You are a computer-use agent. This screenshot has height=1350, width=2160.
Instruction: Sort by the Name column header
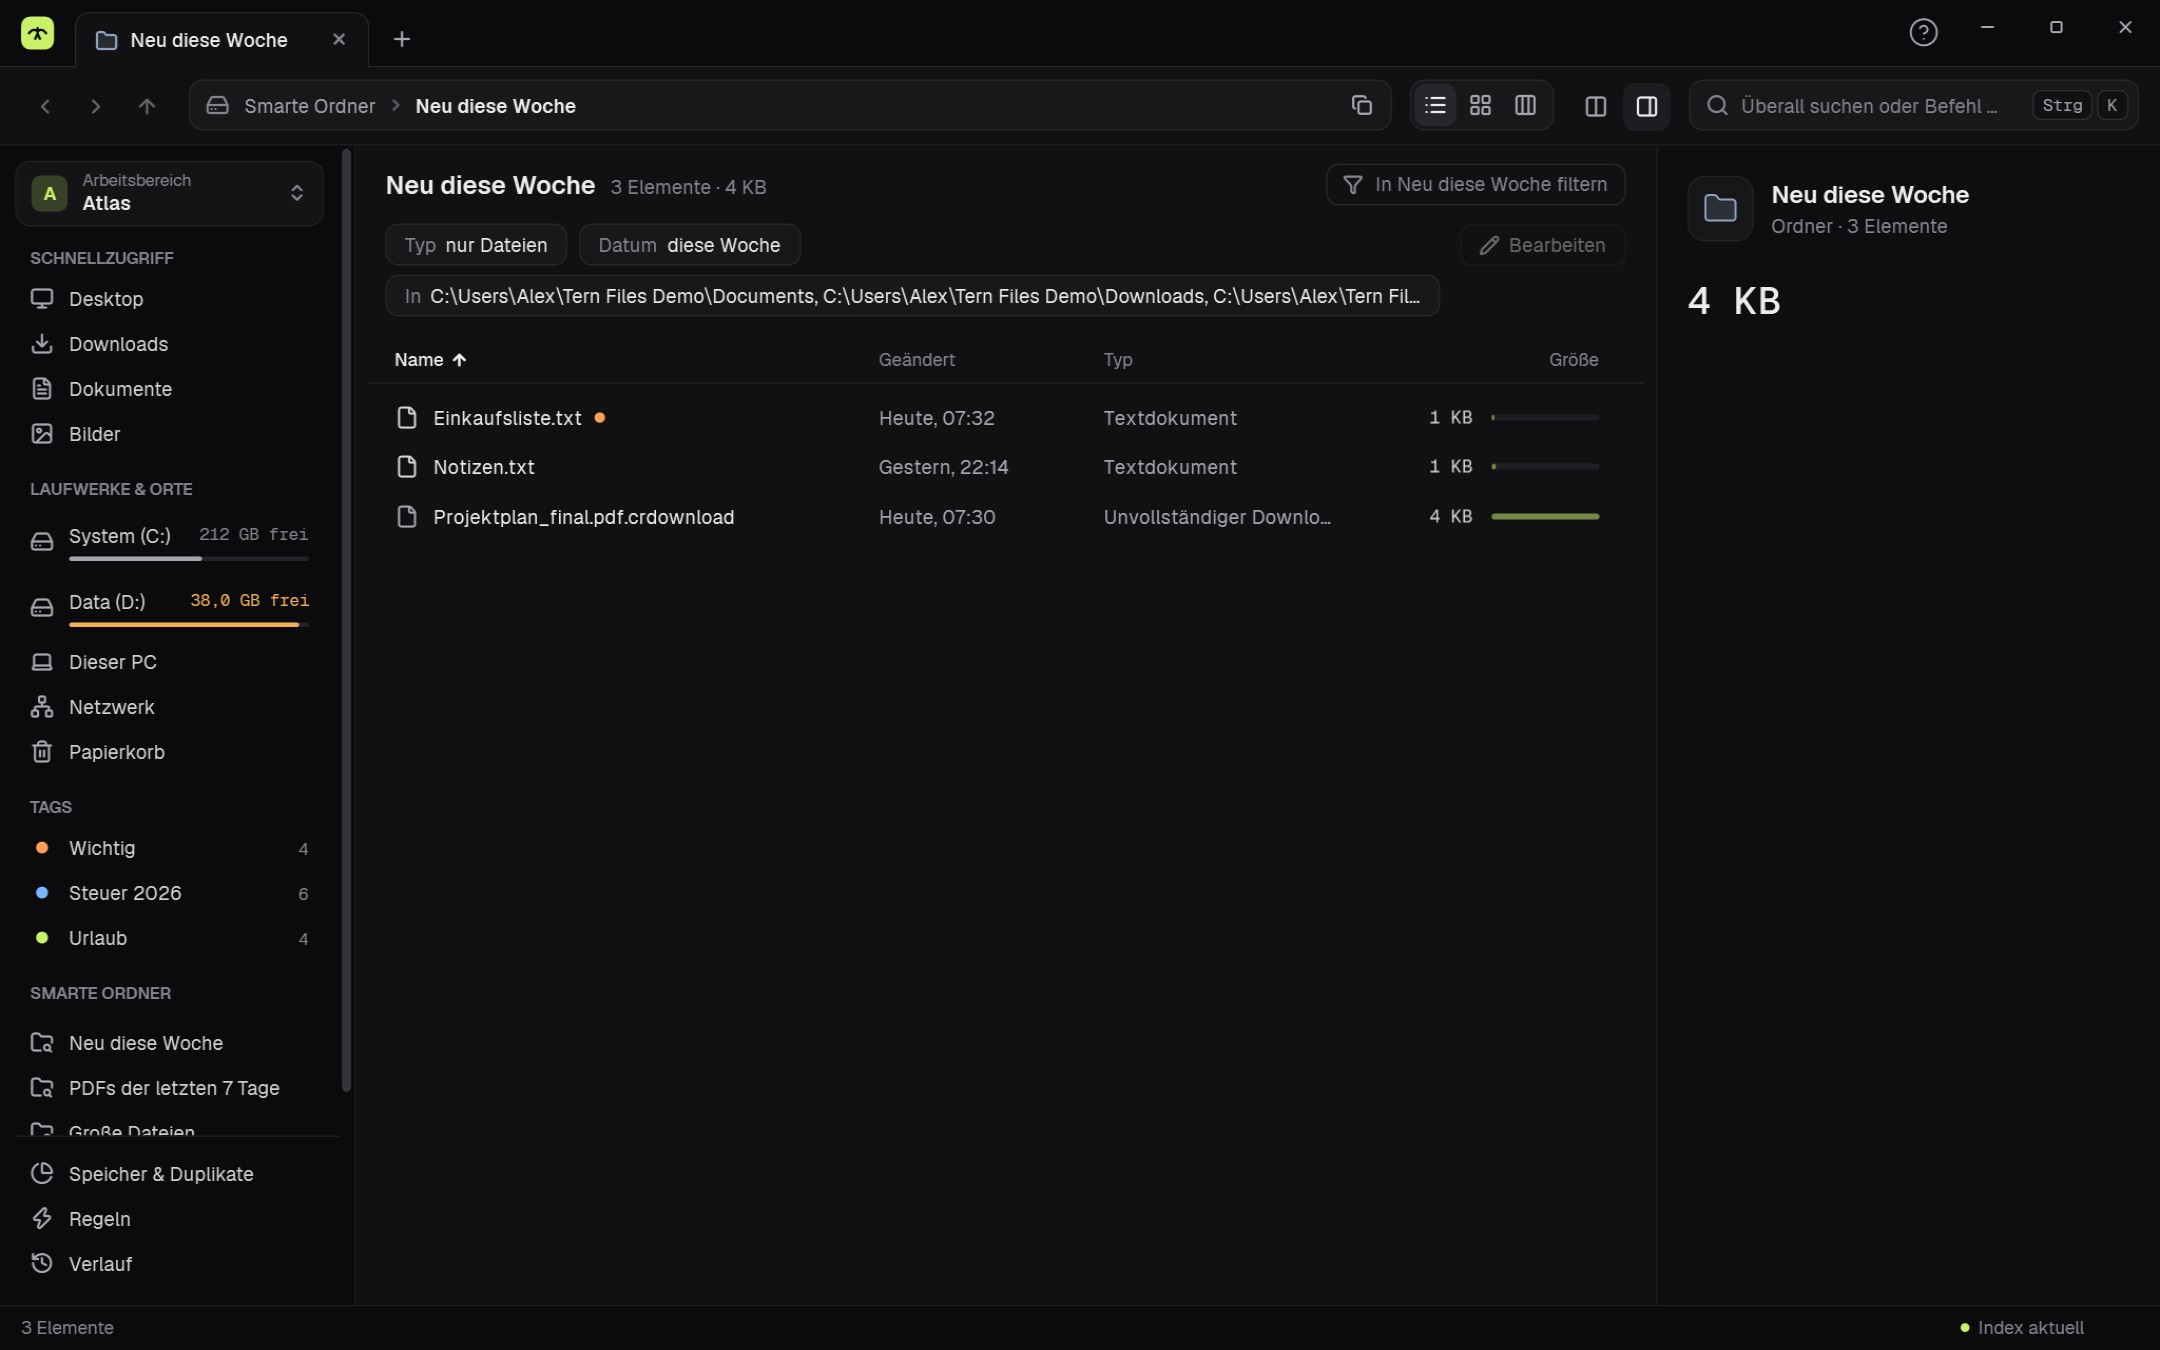(430, 360)
